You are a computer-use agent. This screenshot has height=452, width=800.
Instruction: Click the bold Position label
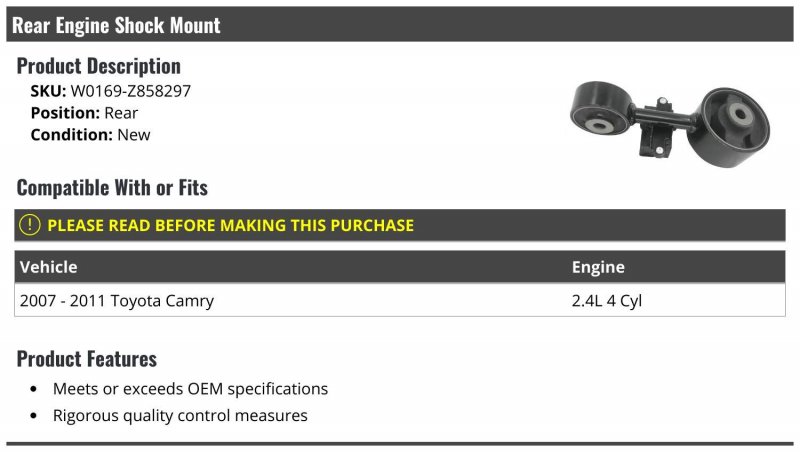point(65,113)
